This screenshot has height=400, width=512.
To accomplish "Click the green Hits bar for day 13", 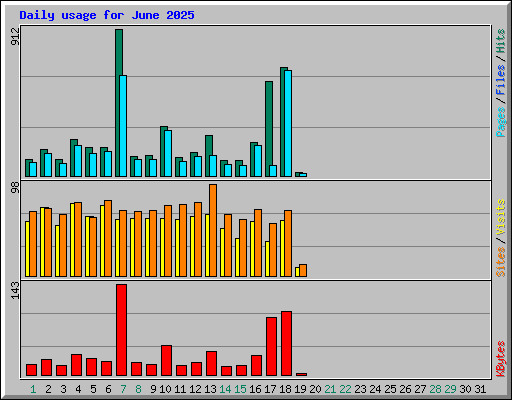I will (x=209, y=156).
